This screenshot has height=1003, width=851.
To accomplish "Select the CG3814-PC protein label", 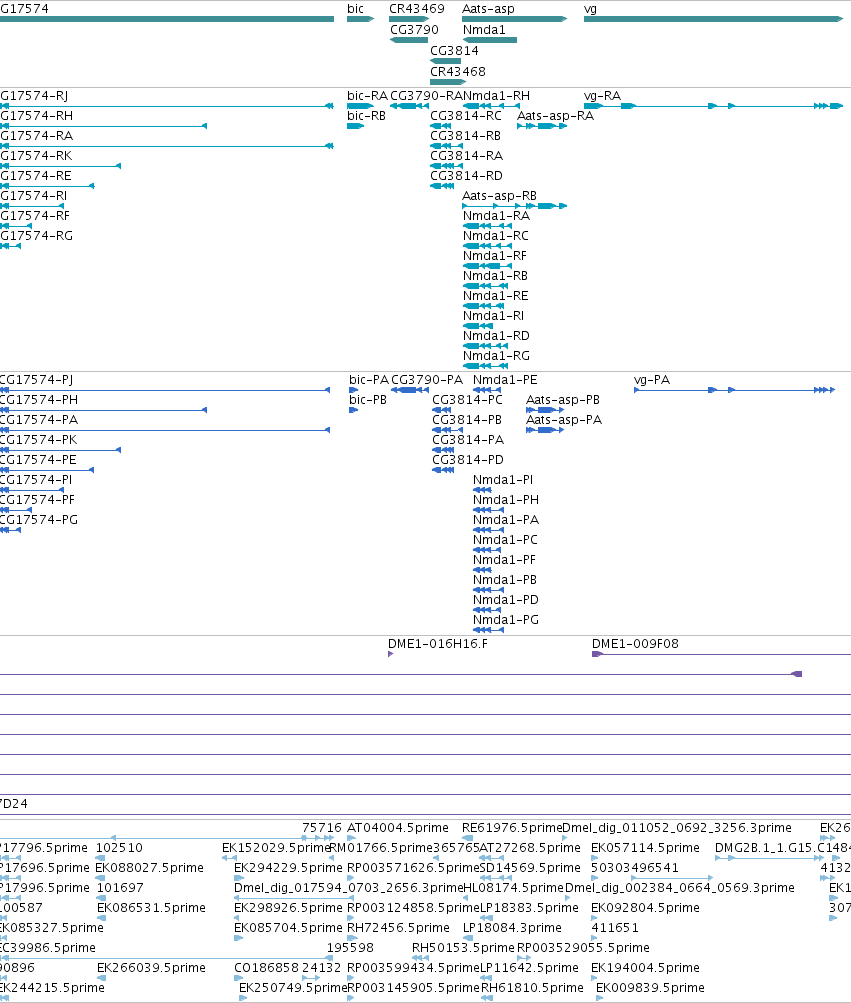I will click(x=467, y=400).
